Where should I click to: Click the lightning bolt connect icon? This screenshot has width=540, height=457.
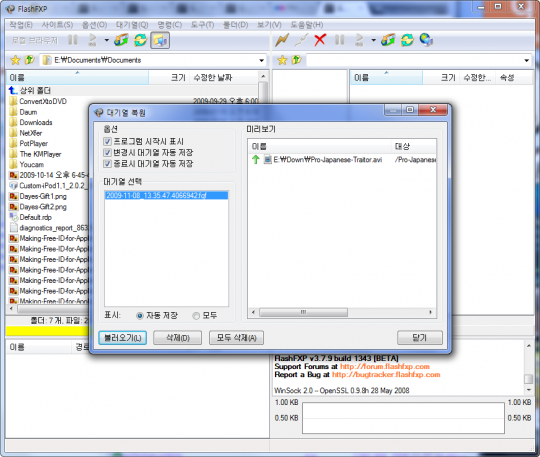pos(282,40)
